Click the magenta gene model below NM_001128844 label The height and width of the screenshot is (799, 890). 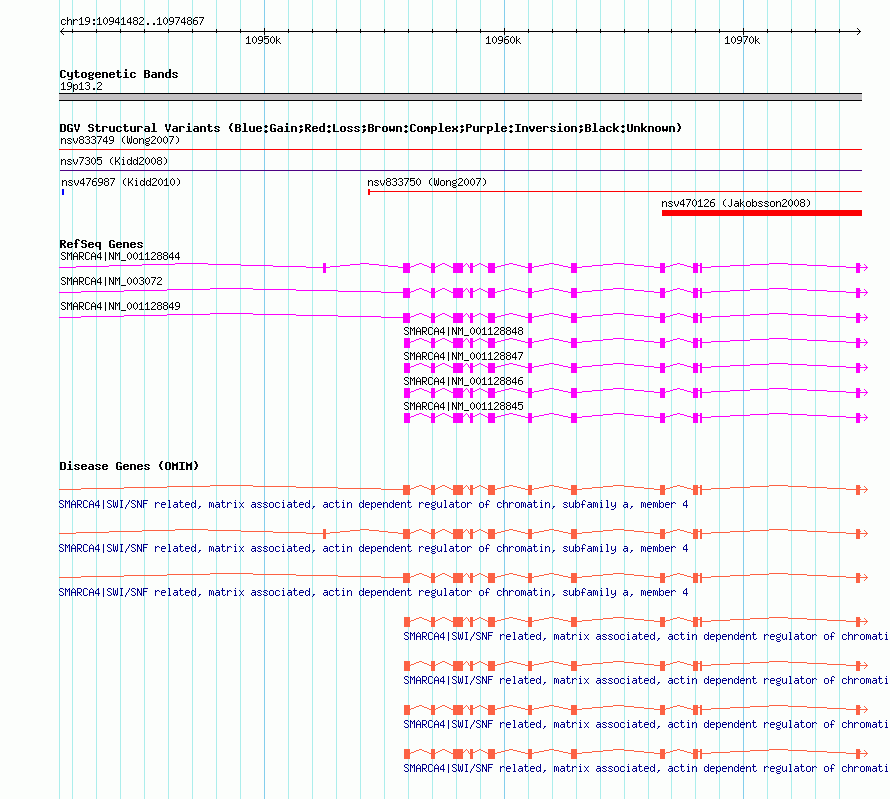tap(464, 267)
